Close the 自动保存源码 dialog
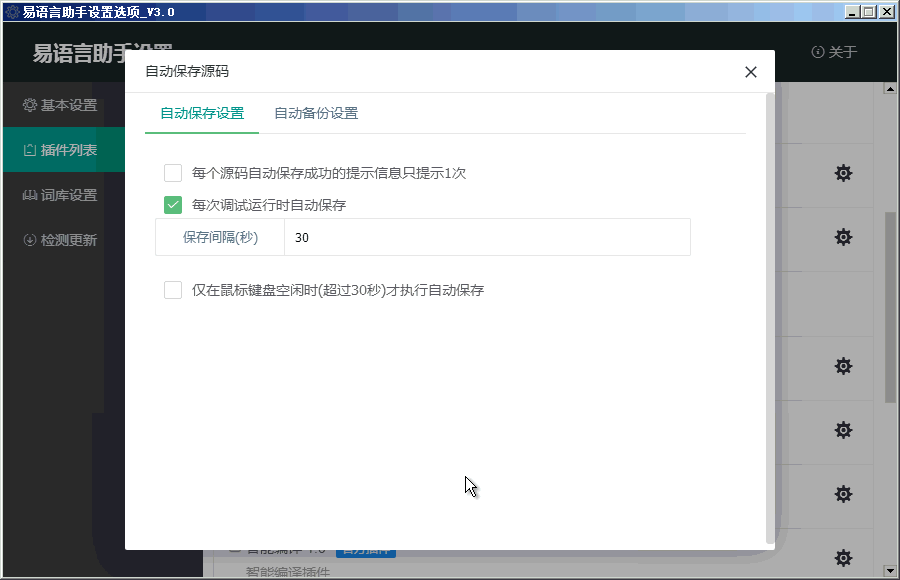 [751, 72]
